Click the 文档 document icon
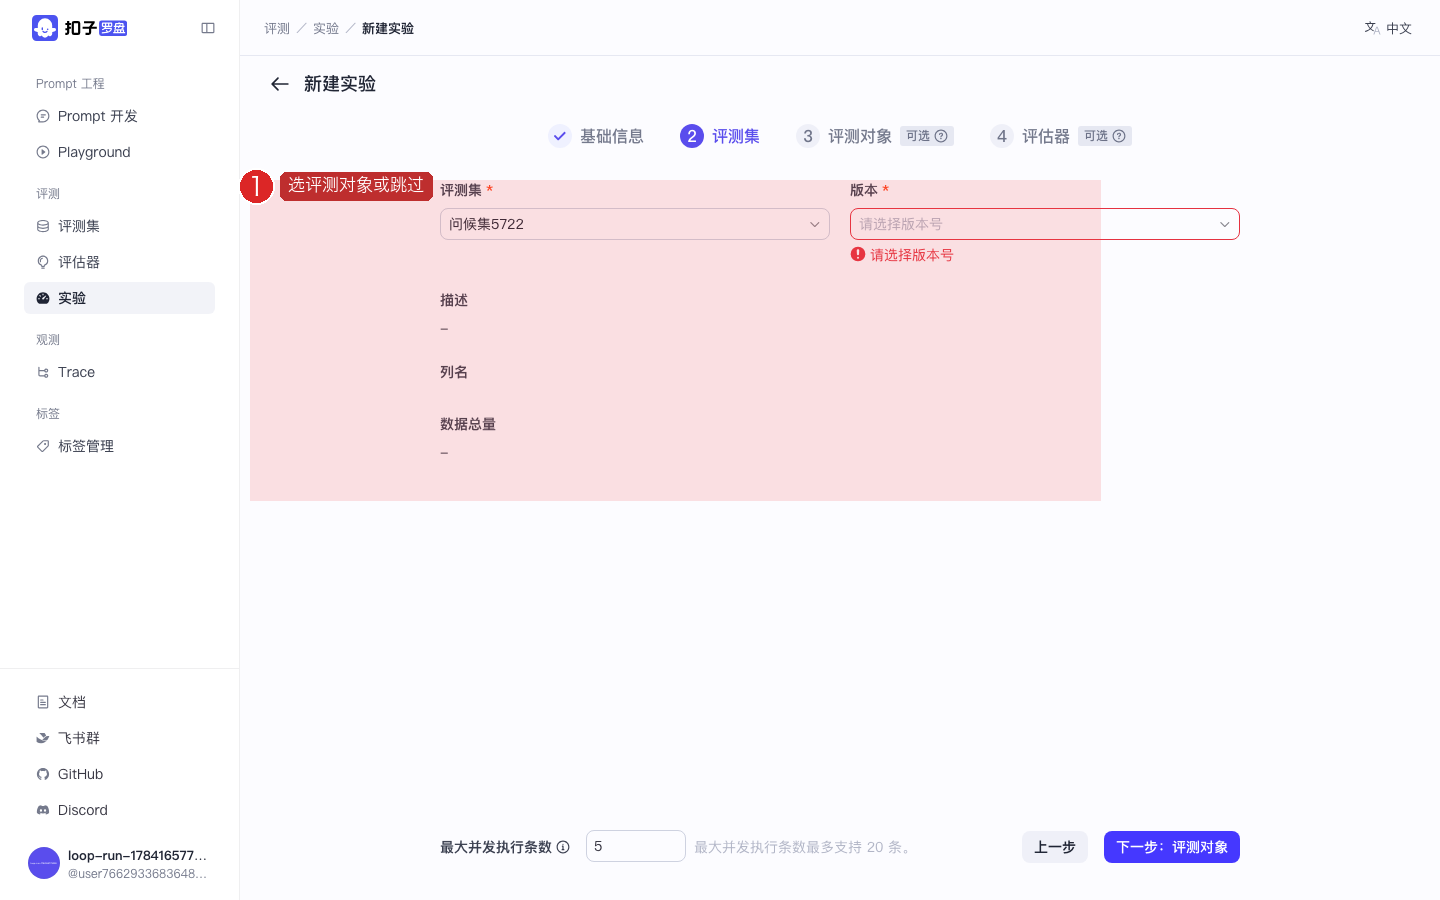The image size is (1440, 900). point(43,702)
